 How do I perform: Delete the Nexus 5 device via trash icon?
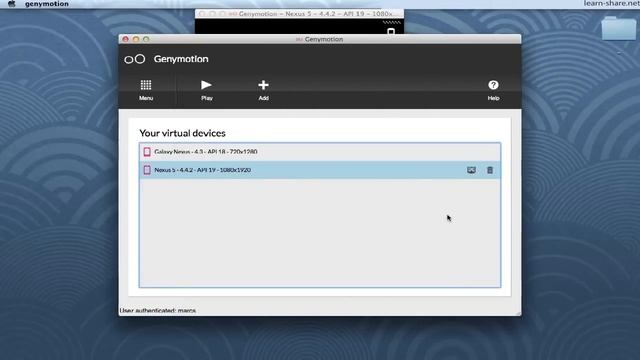point(490,170)
